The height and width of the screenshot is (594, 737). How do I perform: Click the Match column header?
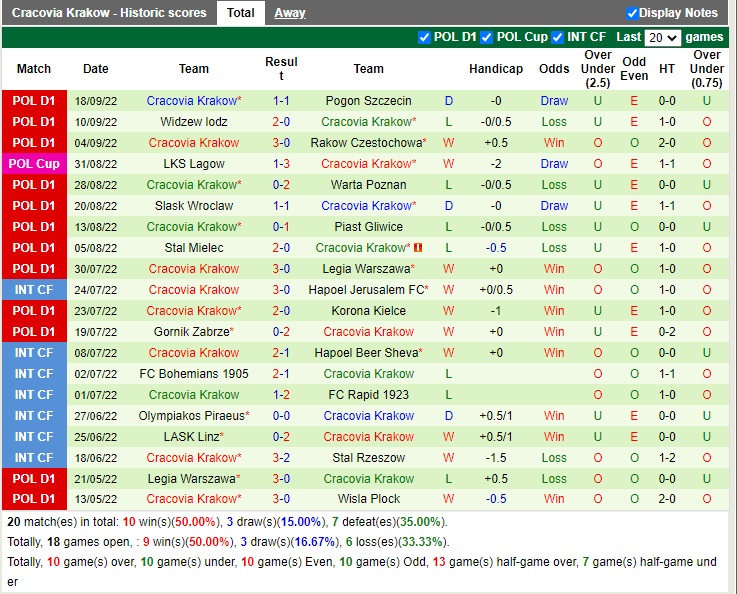pyautogui.click(x=34, y=69)
